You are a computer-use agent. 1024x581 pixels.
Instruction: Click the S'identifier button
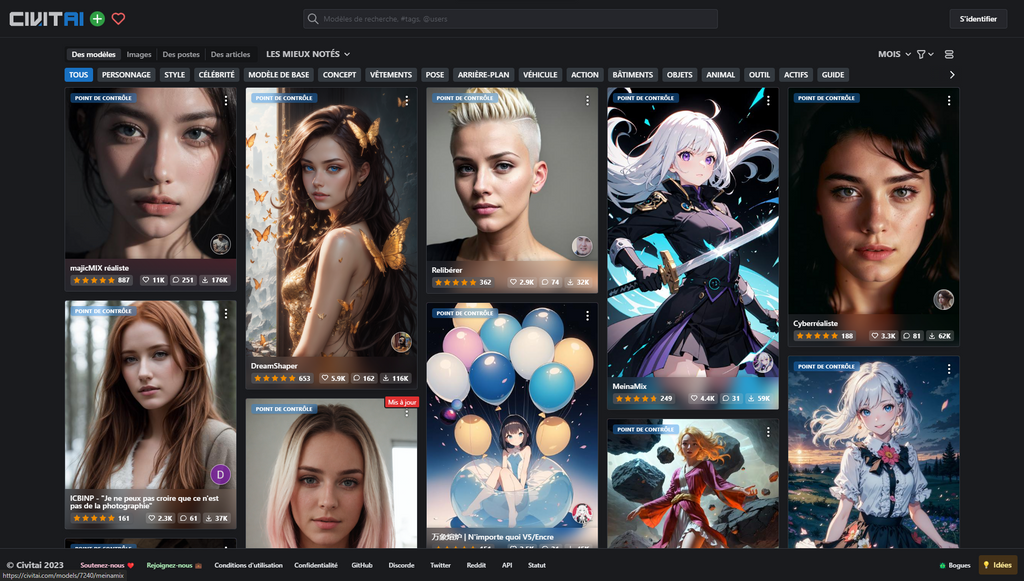pos(977,19)
